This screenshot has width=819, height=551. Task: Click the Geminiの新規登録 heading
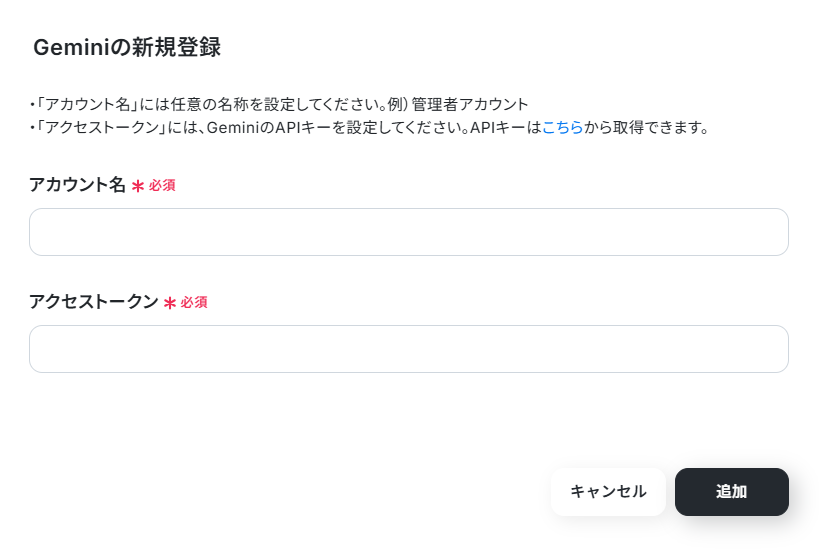[127, 47]
